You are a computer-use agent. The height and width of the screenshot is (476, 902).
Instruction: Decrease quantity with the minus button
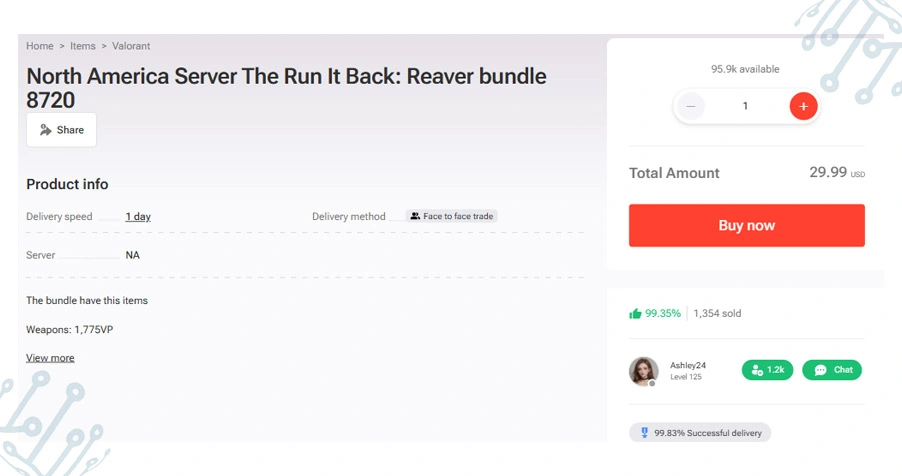pyautogui.click(x=690, y=106)
